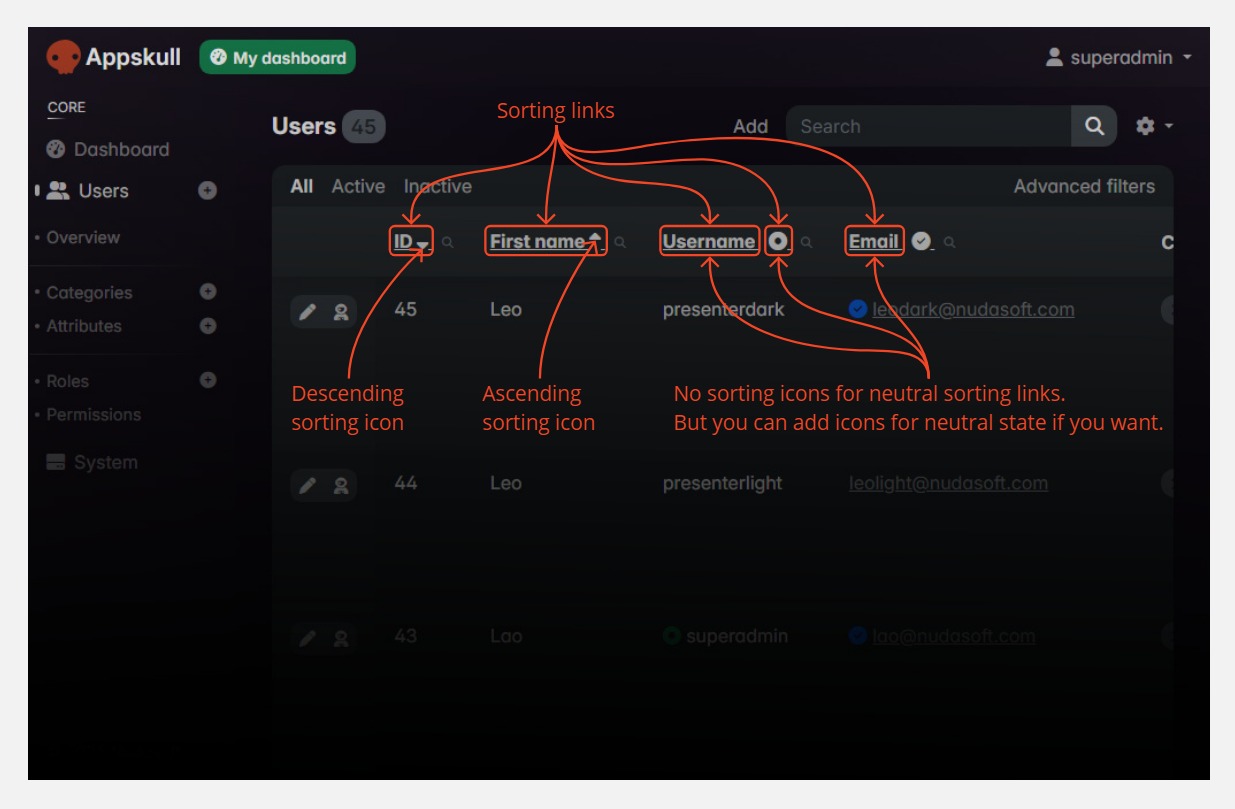Viewport: 1235px width, 809px height.
Task: Select the Inactive filter tab
Action: (438, 186)
